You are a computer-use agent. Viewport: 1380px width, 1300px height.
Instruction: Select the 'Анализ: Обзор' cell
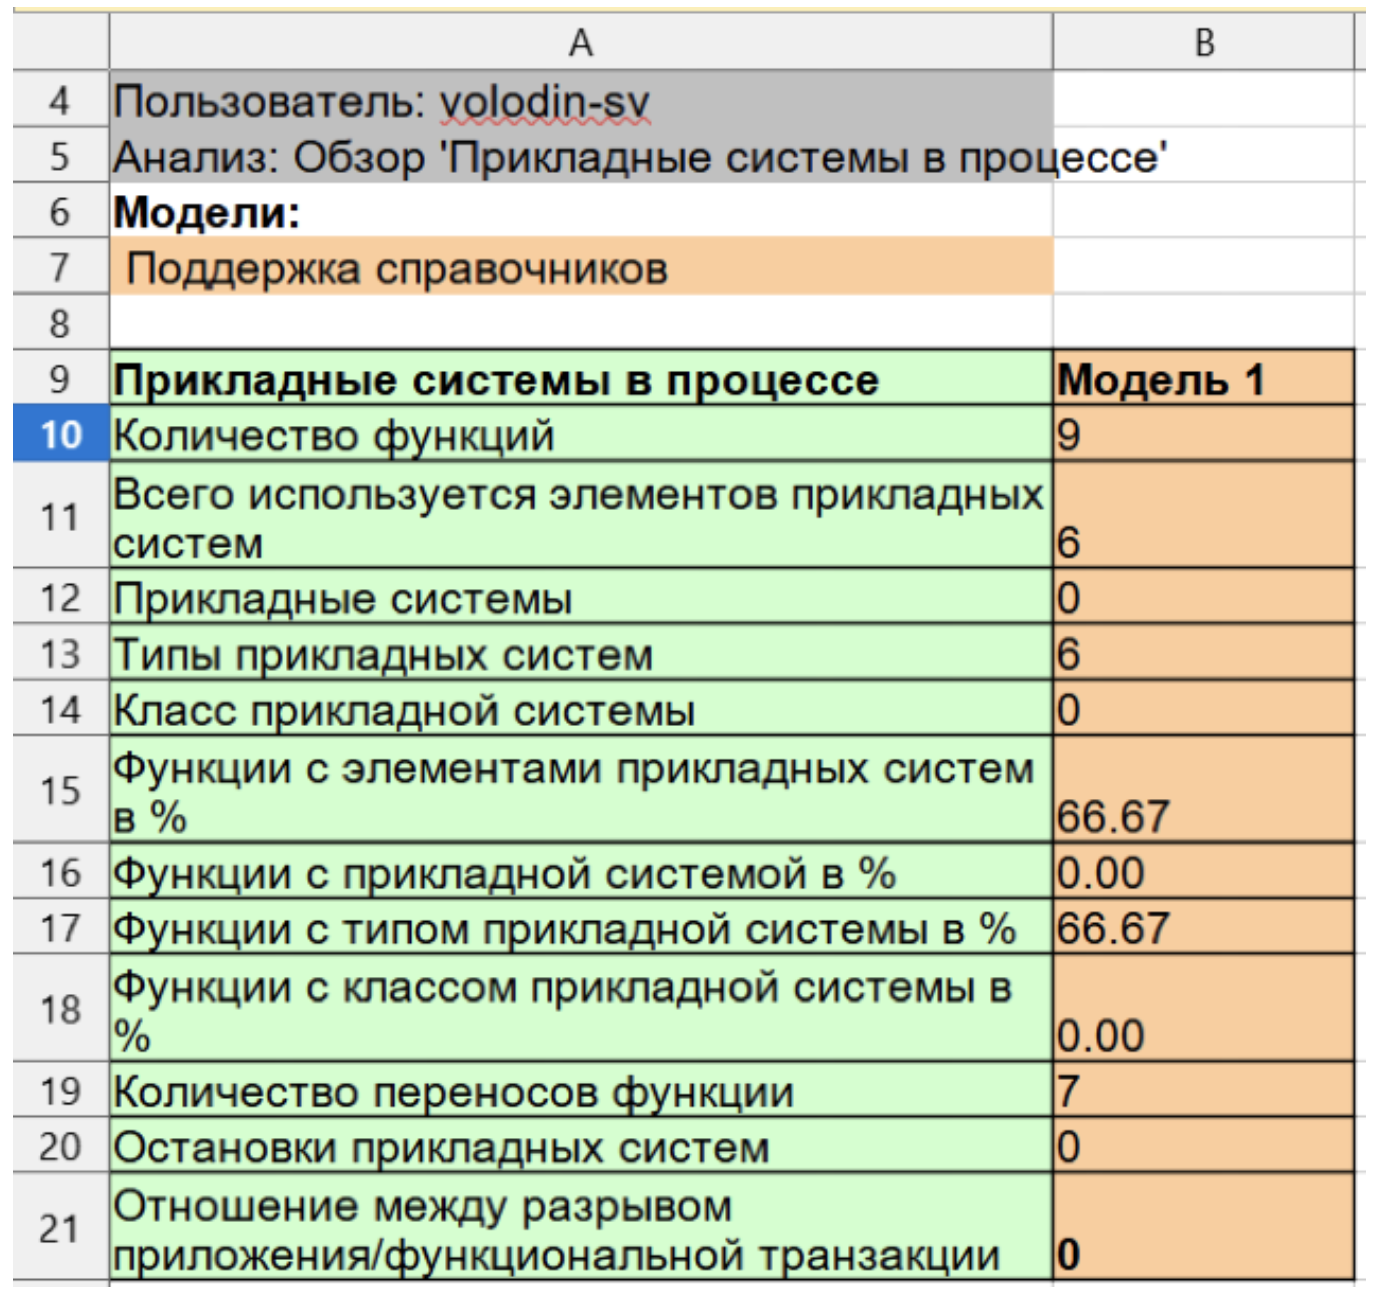pos(580,157)
